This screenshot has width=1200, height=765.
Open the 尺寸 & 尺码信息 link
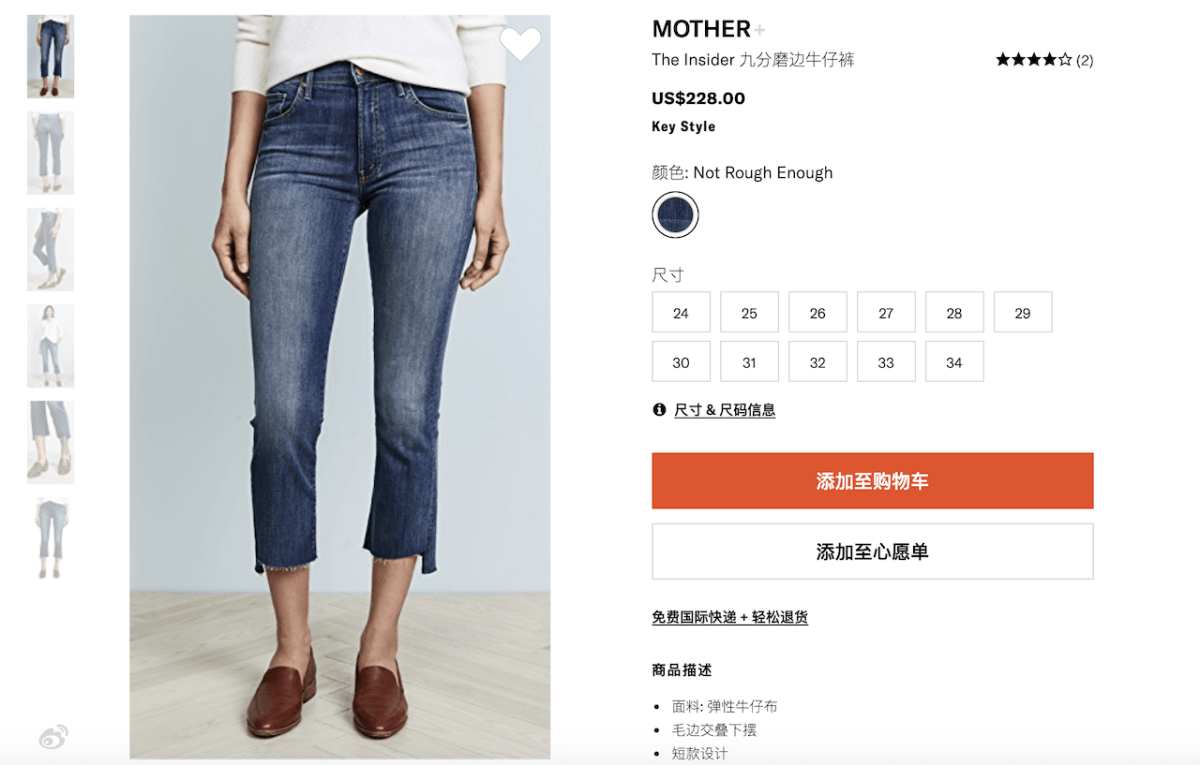(725, 410)
